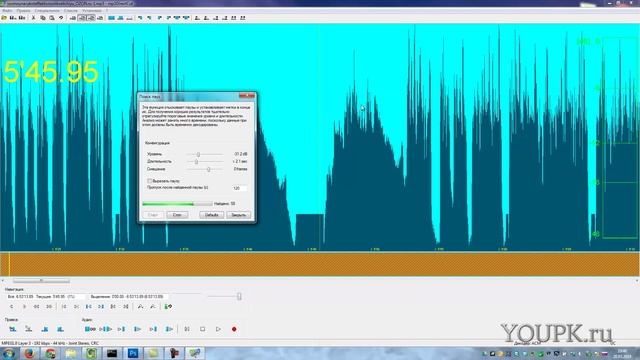Click the single left arrow navigation button

pyautogui.click(x=11, y=307)
